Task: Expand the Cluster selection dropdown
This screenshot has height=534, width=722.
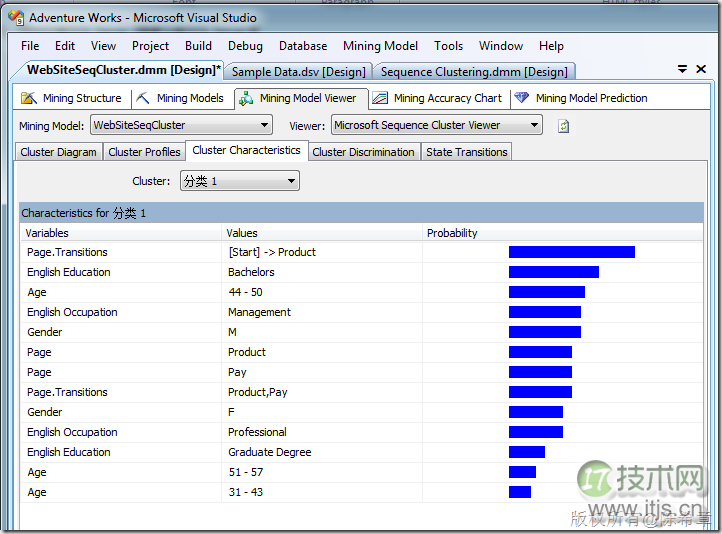Action: pyautogui.click(x=292, y=181)
